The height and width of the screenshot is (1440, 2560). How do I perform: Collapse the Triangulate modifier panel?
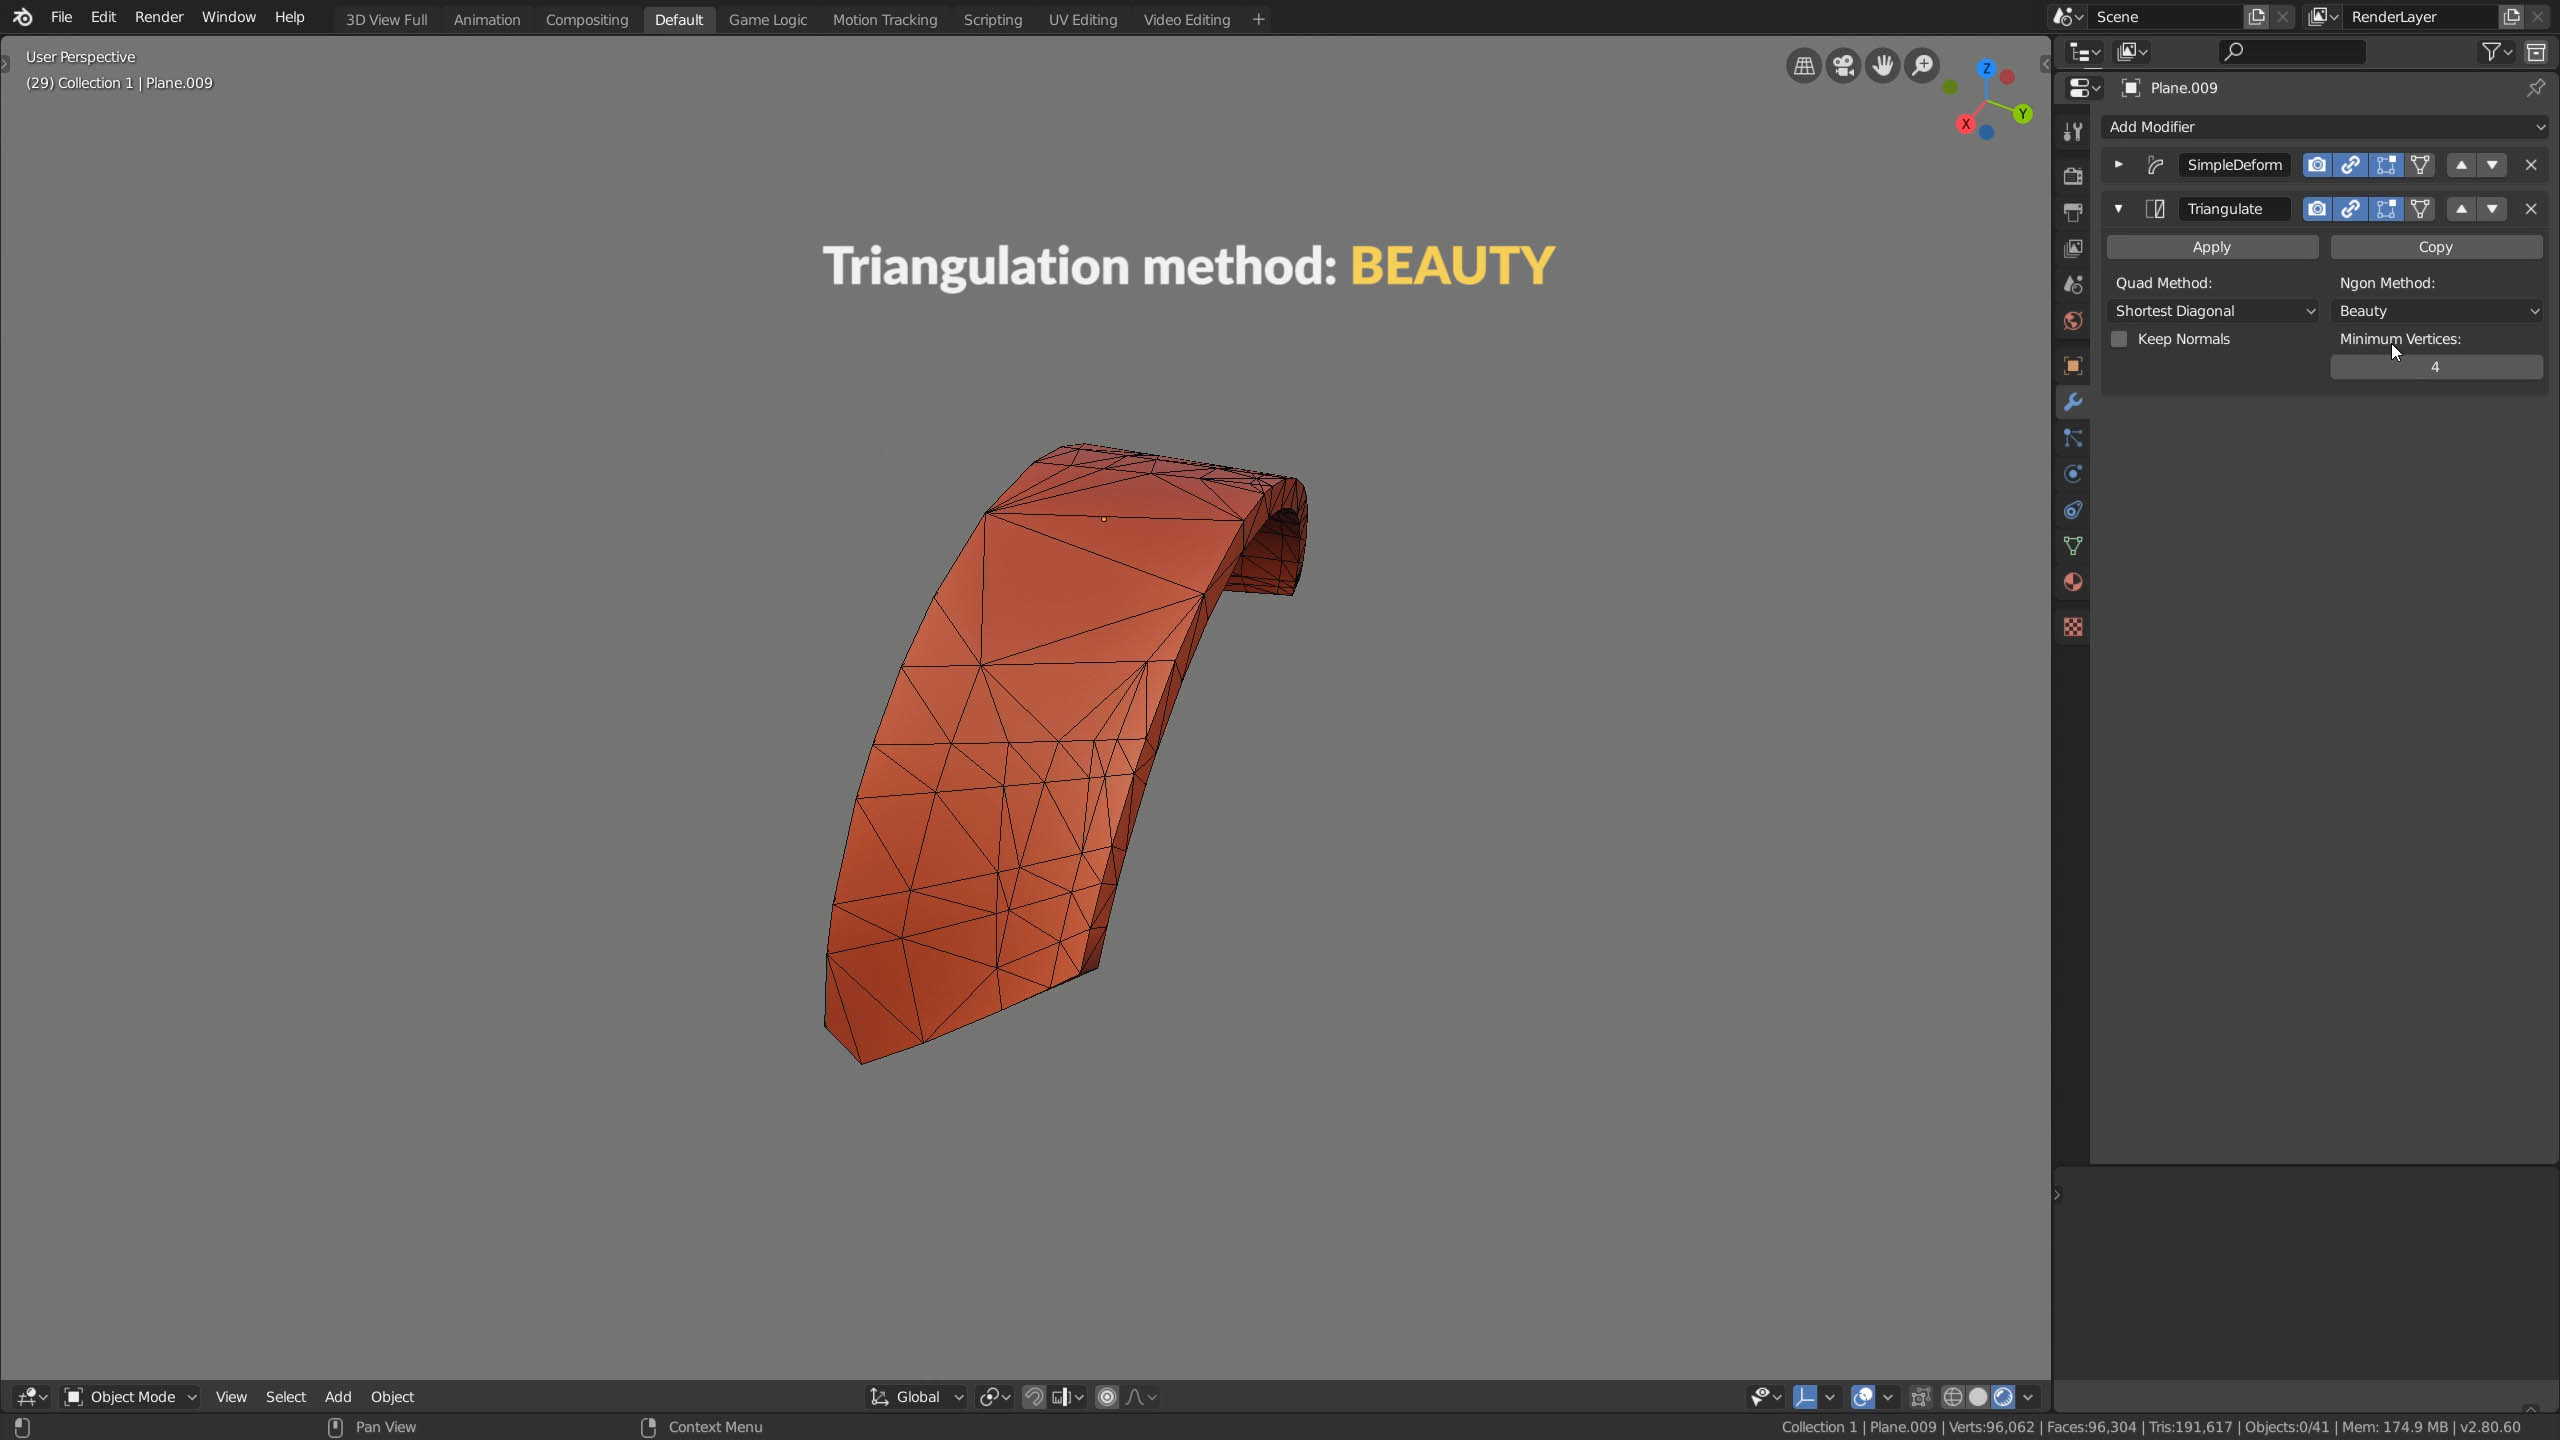pyautogui.click(x=2118, y=209)
